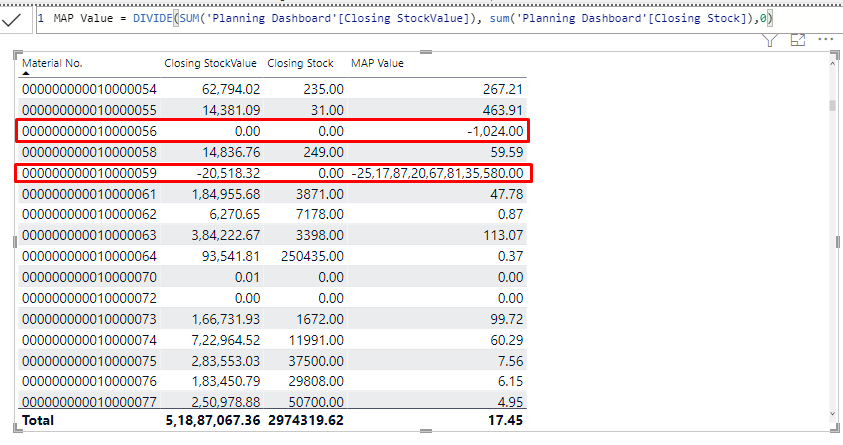The image size is (843, 445).
Task: Select material 000000000010000062 cell
Action: click(89, 214)
